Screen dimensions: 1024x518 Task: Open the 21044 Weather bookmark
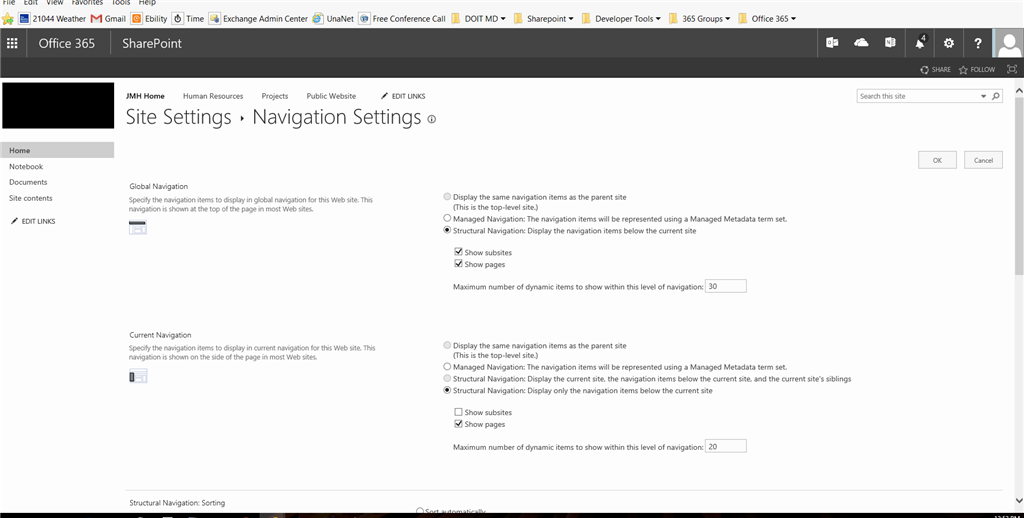[53, 19]
